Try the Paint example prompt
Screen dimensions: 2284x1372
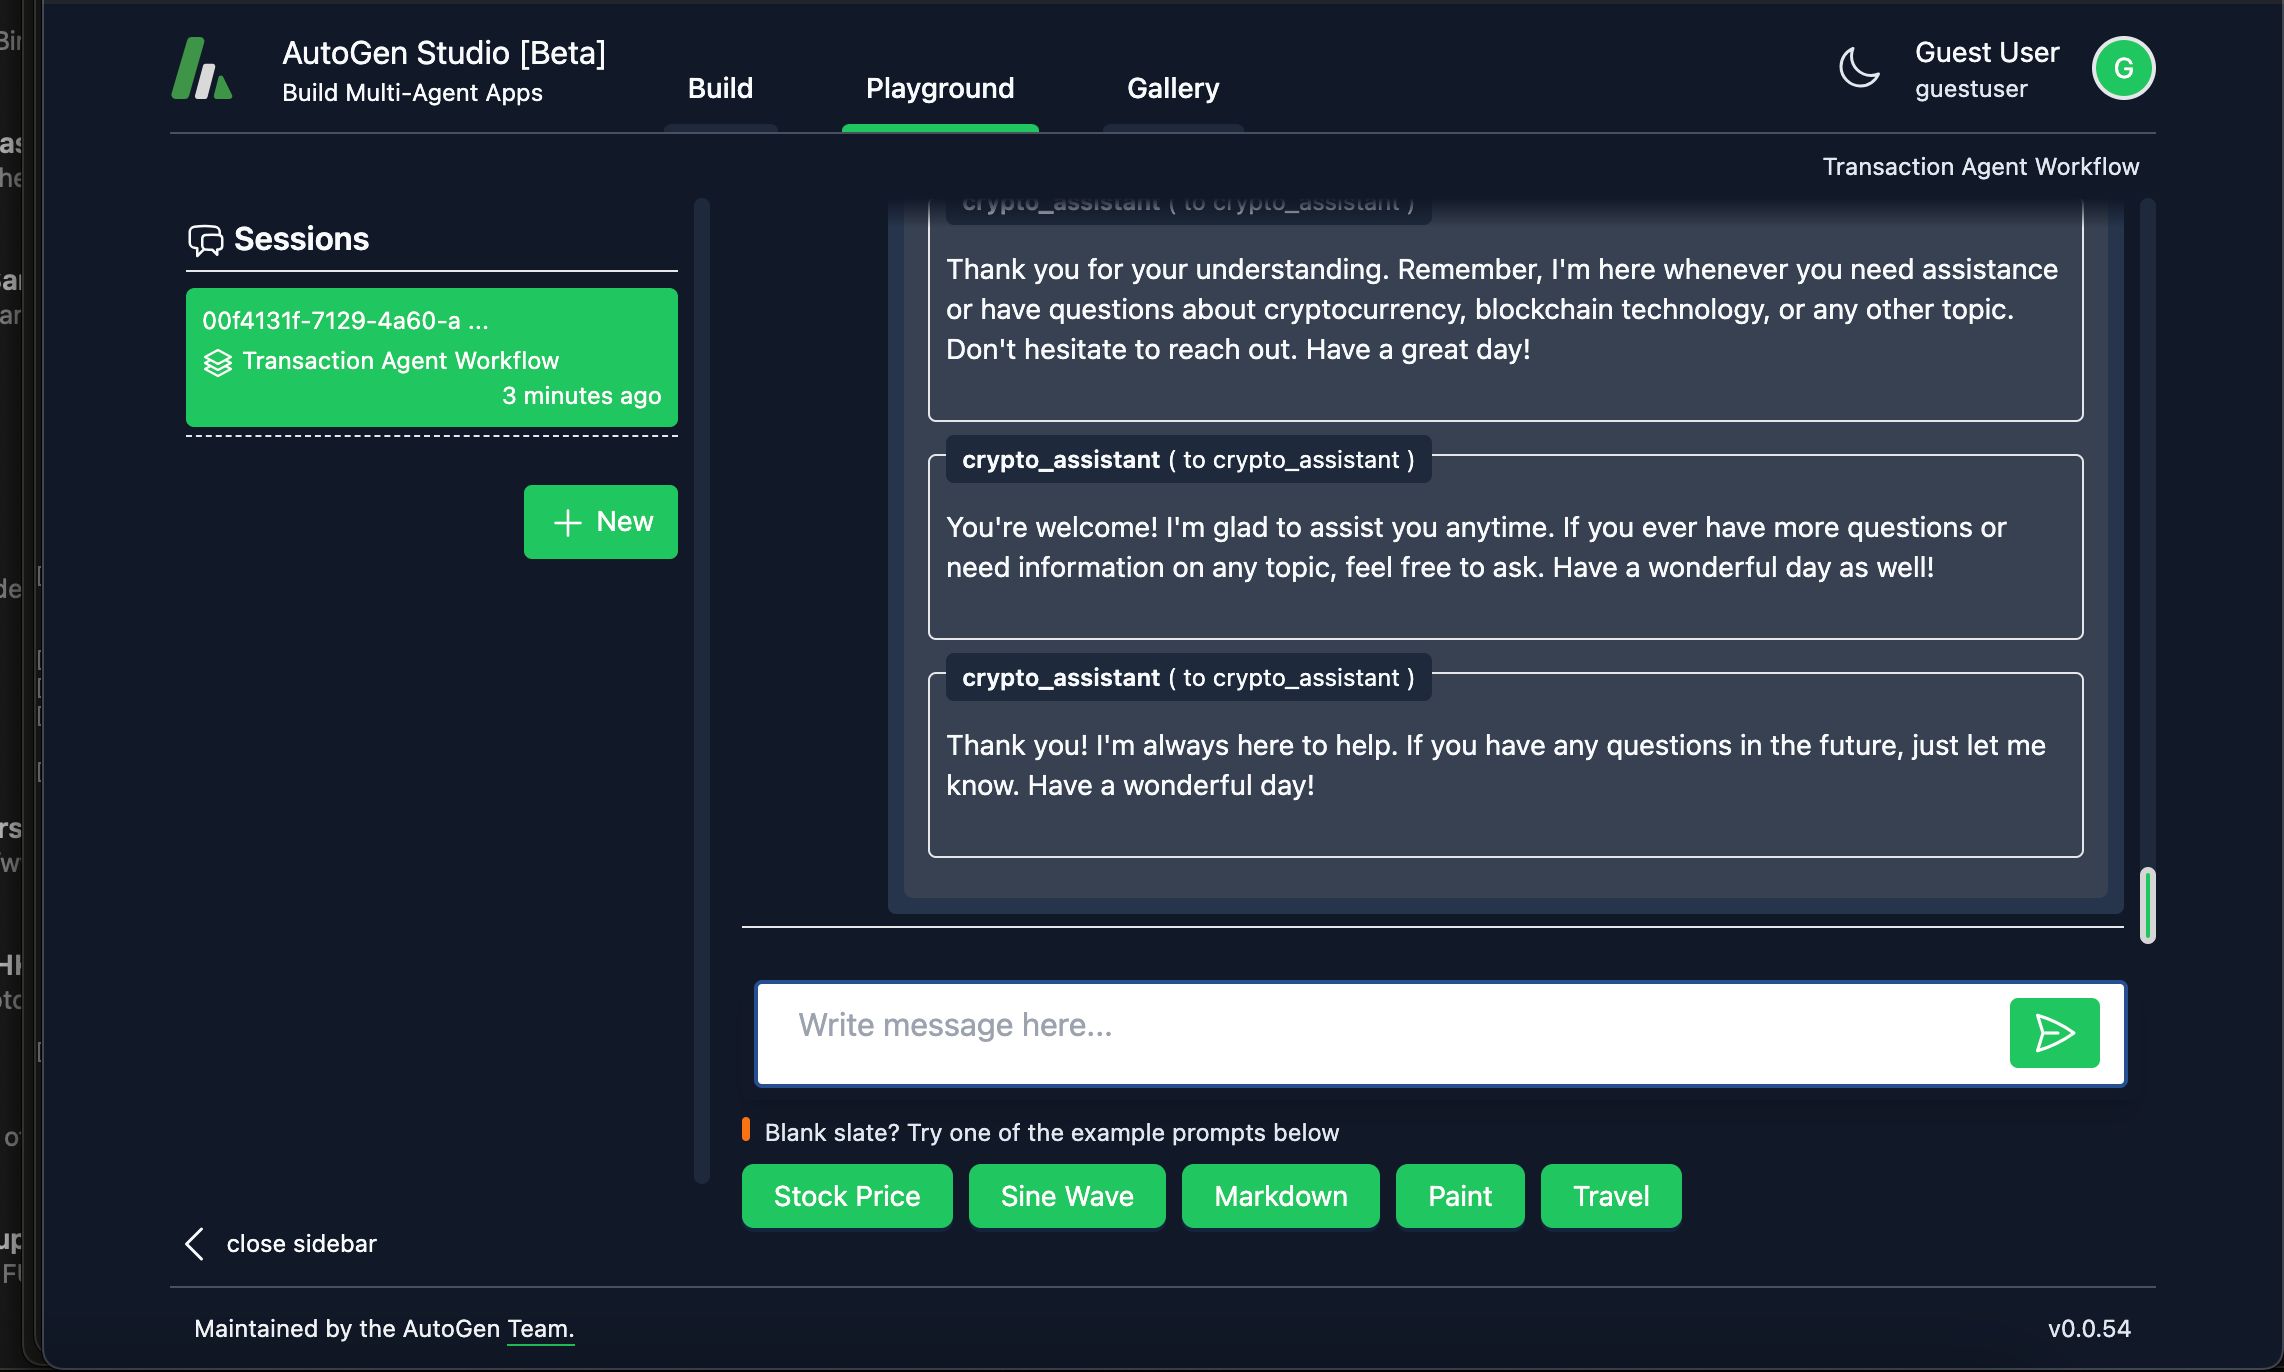coord(1460,1196)
